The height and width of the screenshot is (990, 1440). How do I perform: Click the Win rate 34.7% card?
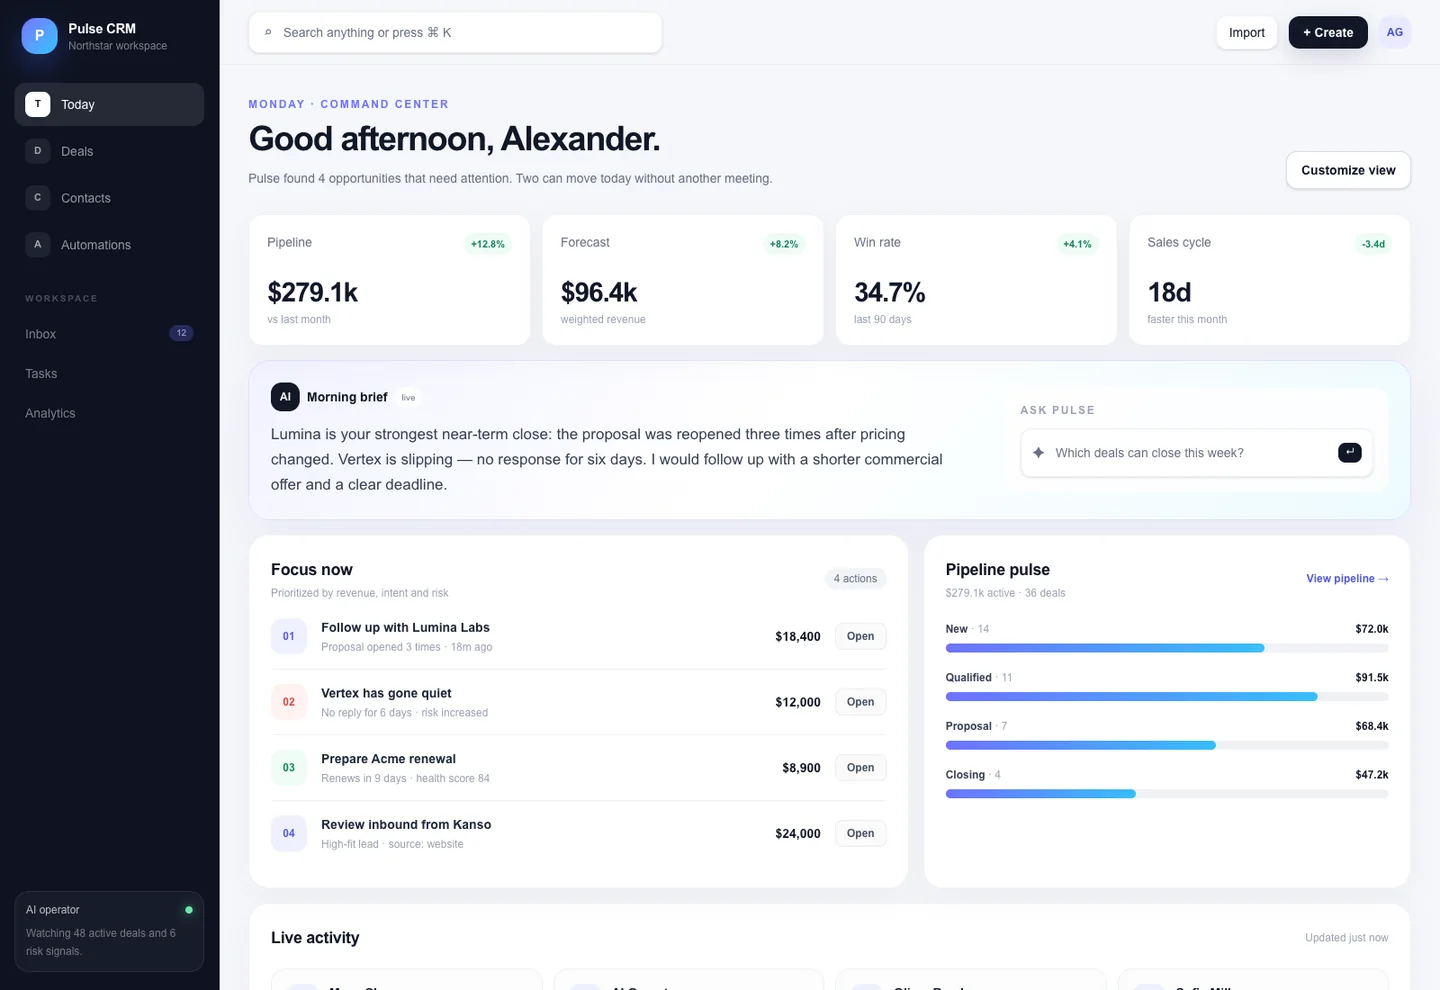[976, 280]
